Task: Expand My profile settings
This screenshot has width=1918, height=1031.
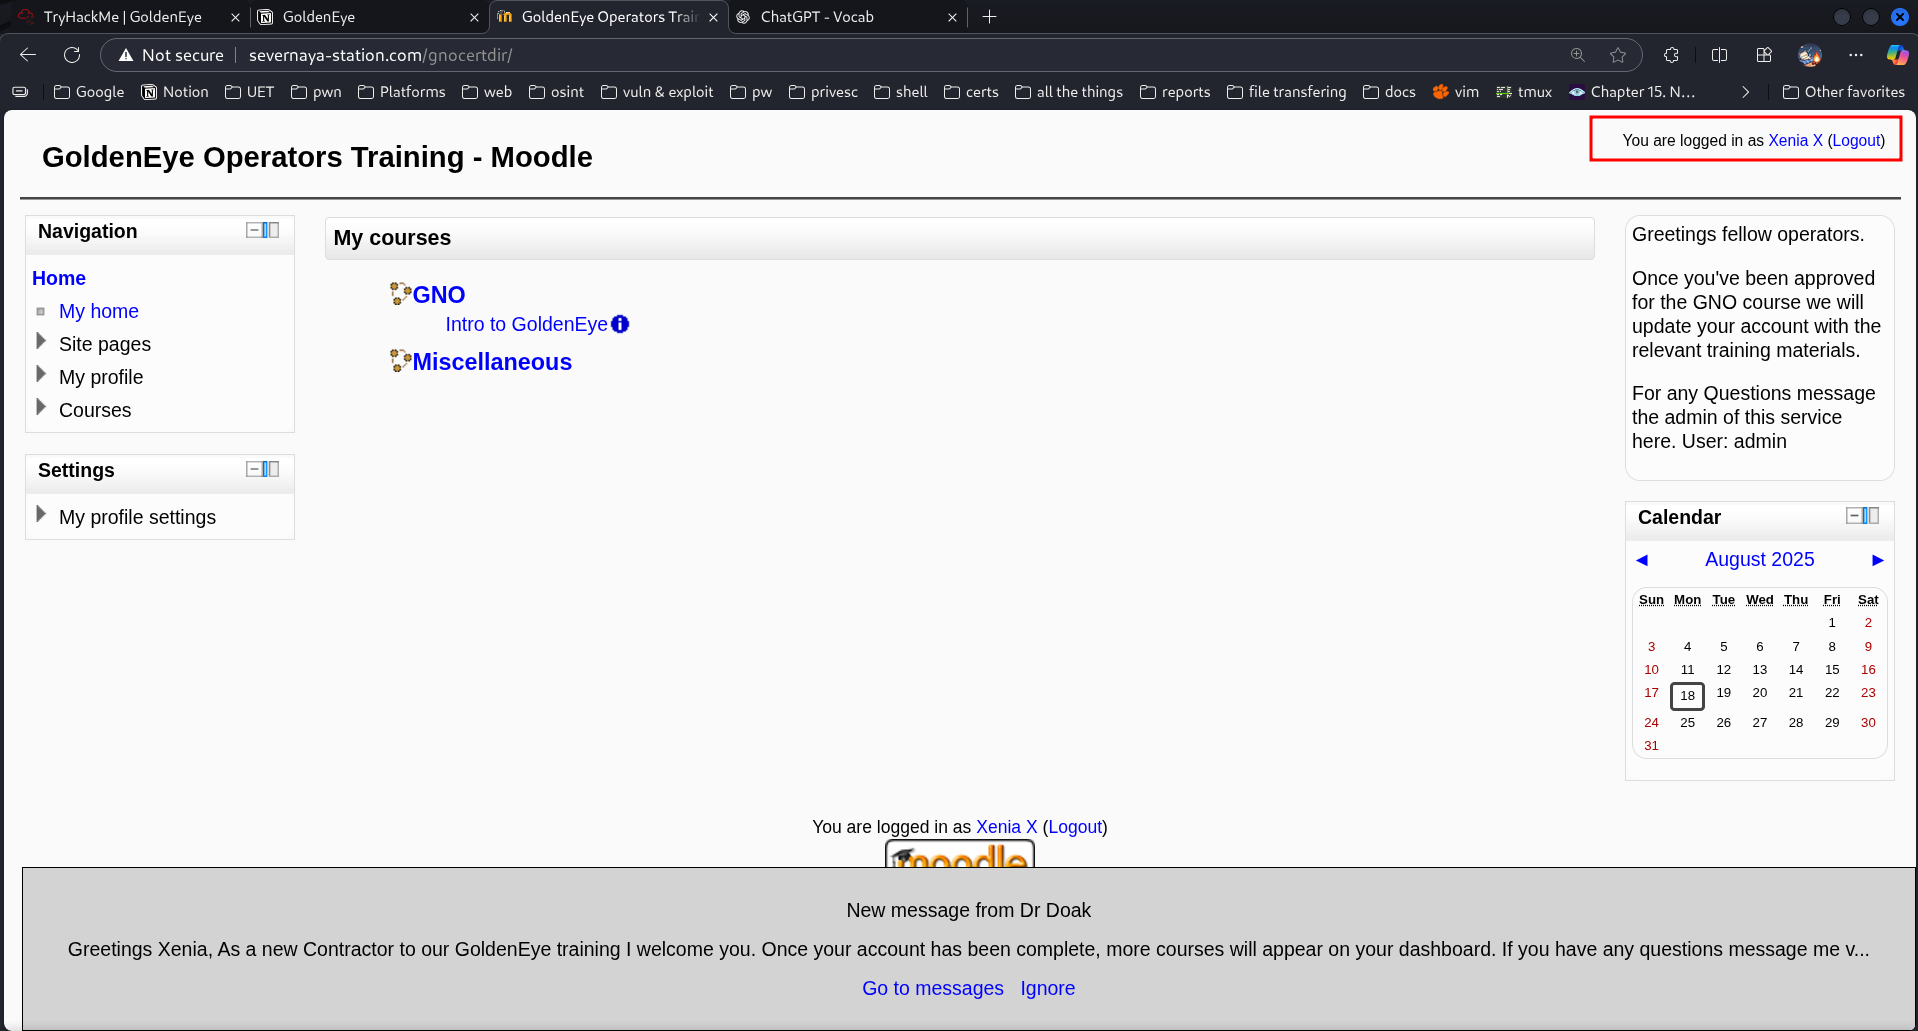Action: (41, 515)
